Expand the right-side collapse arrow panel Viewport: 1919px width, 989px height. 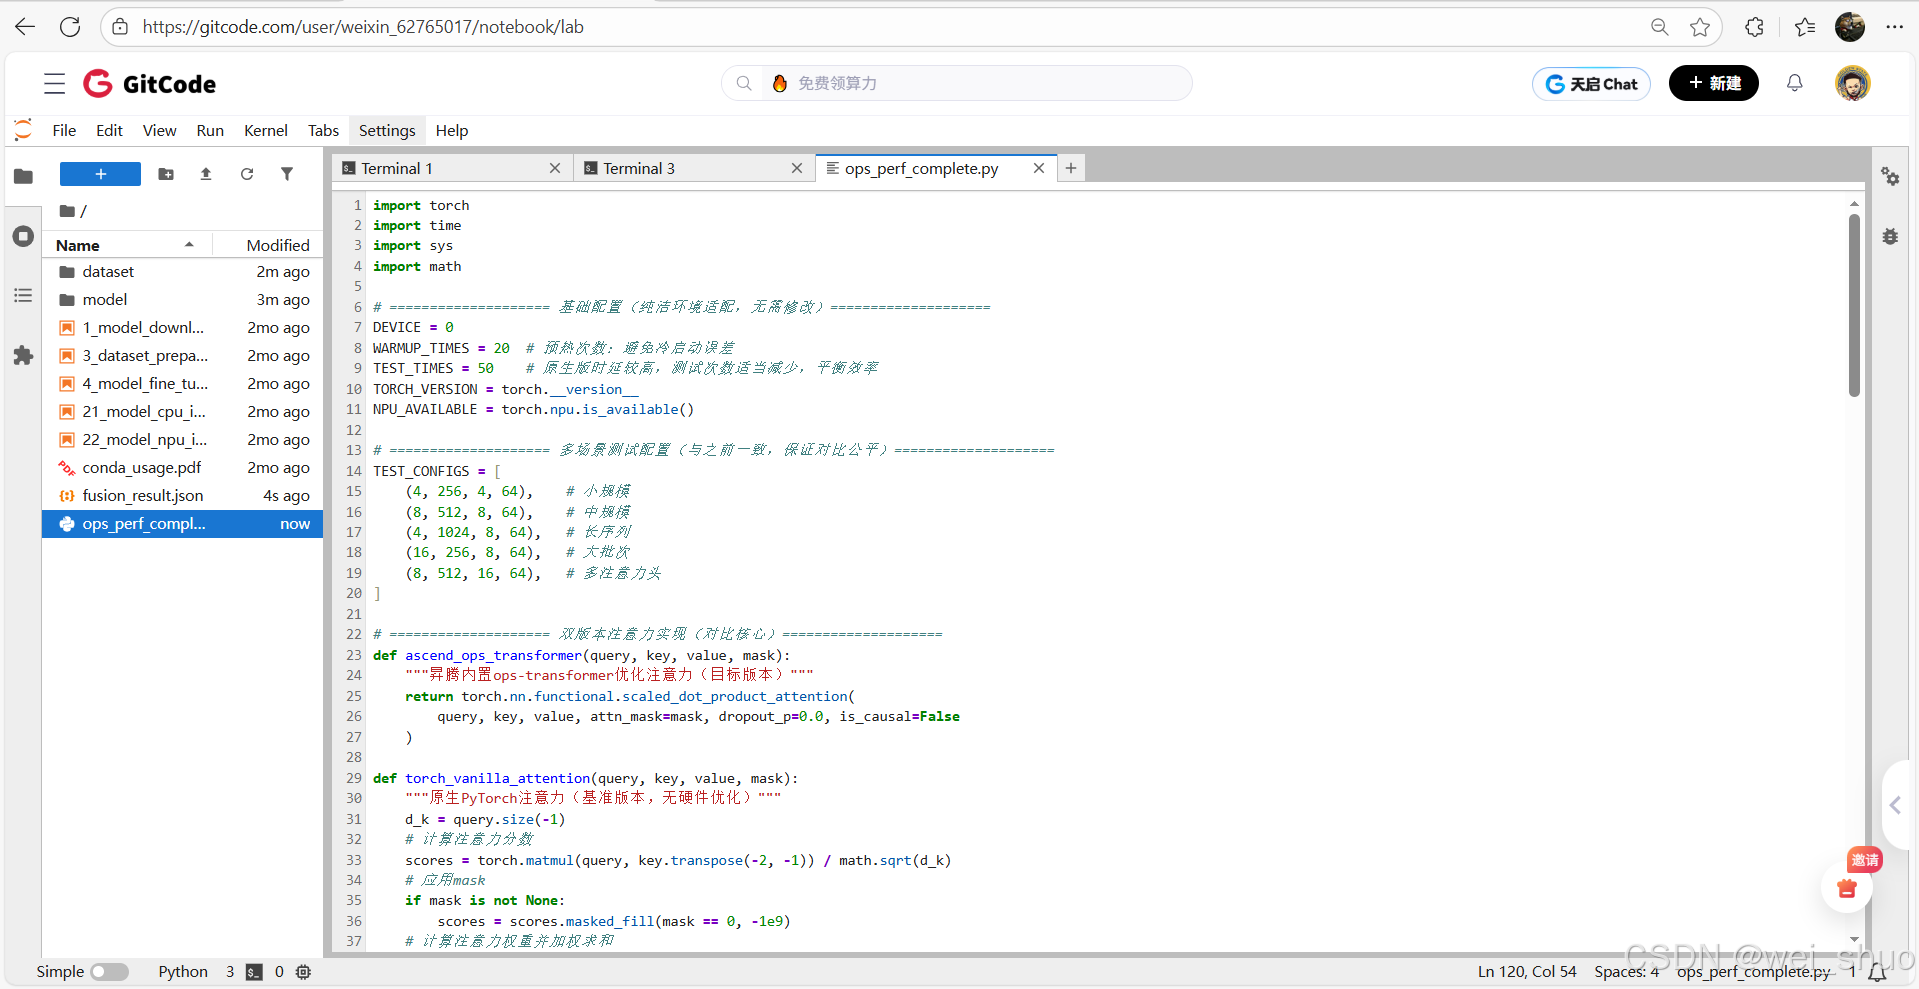tap(1895, 805)
